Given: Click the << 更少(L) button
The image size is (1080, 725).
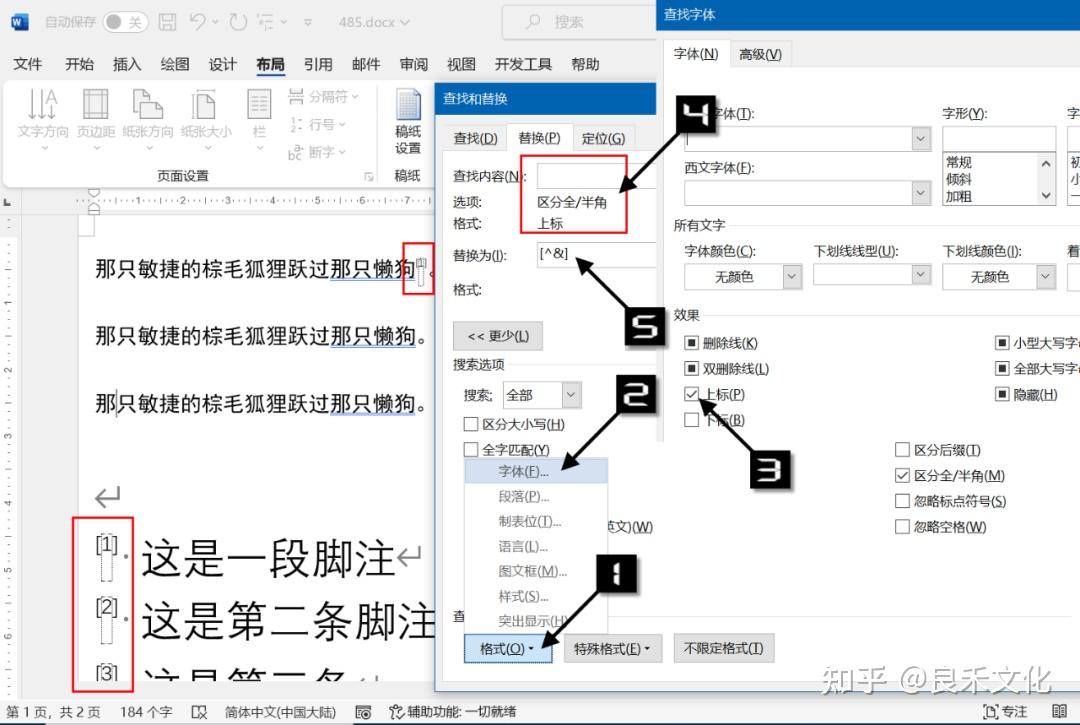Looking at the screenshot, I should 498,336.
